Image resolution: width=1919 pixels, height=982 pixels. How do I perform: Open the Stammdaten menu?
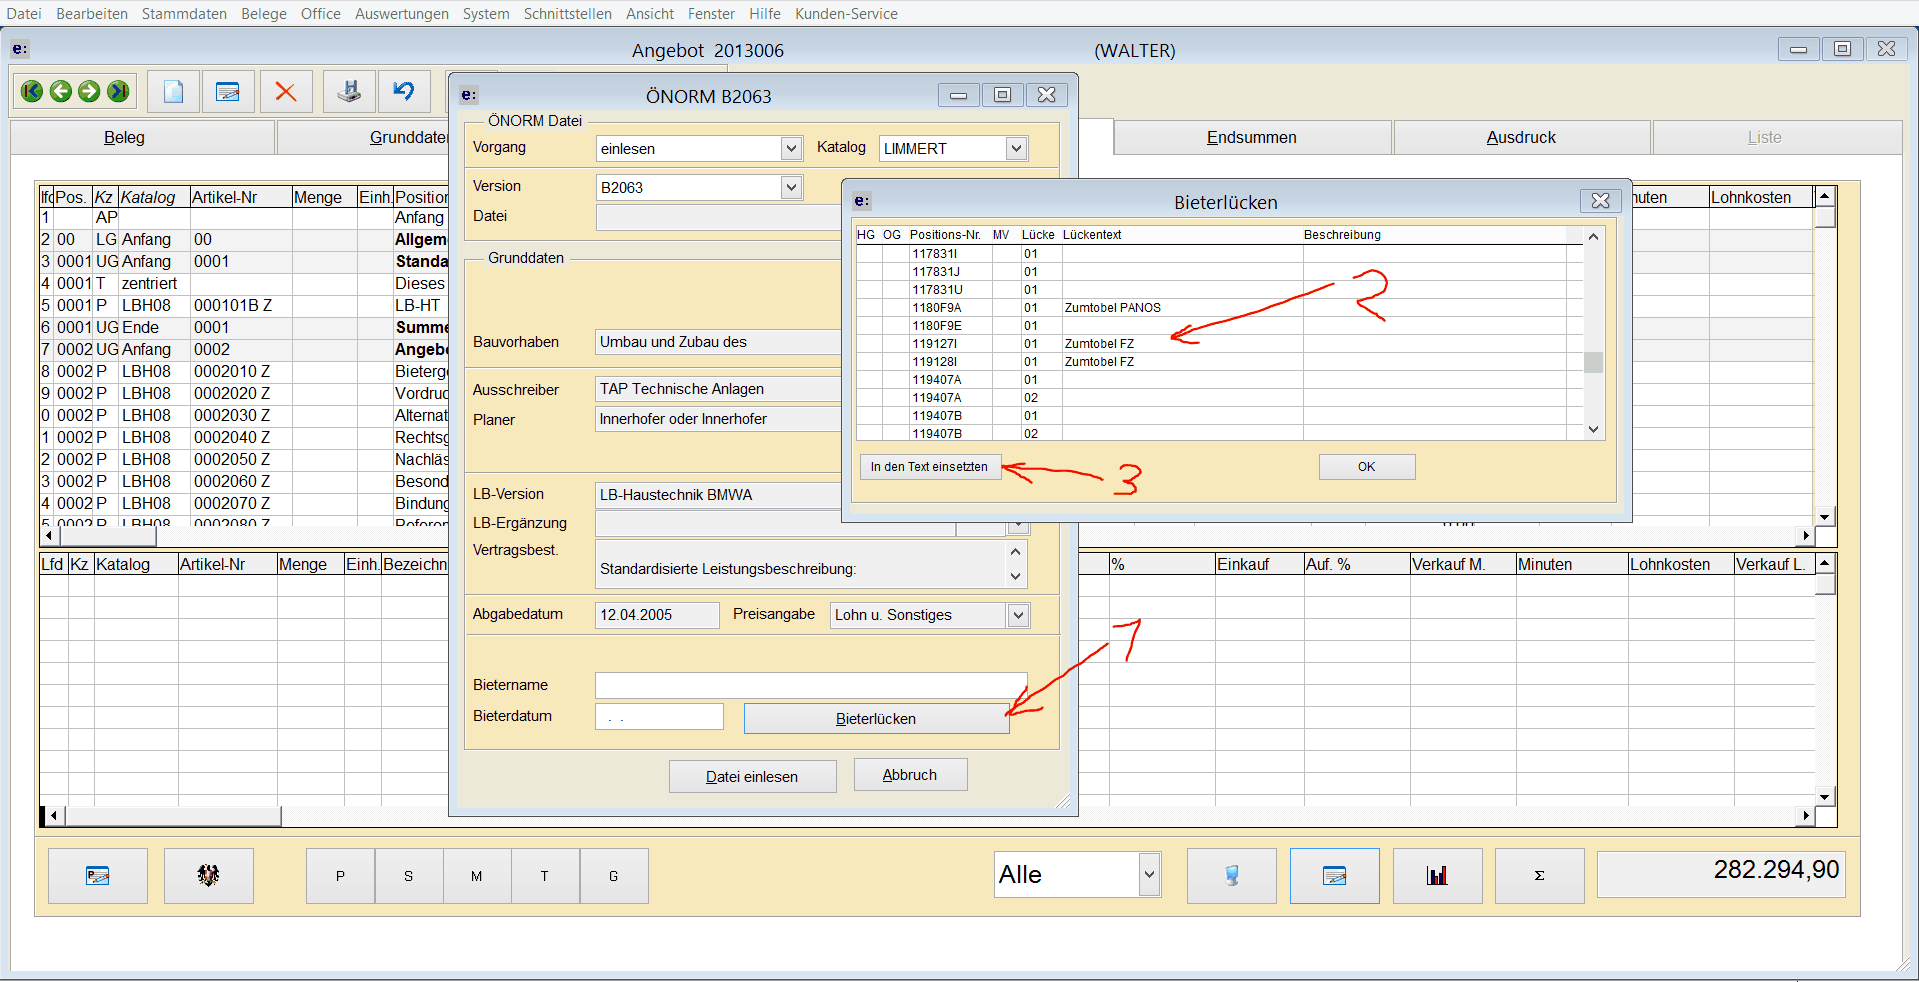coord(184,14)
